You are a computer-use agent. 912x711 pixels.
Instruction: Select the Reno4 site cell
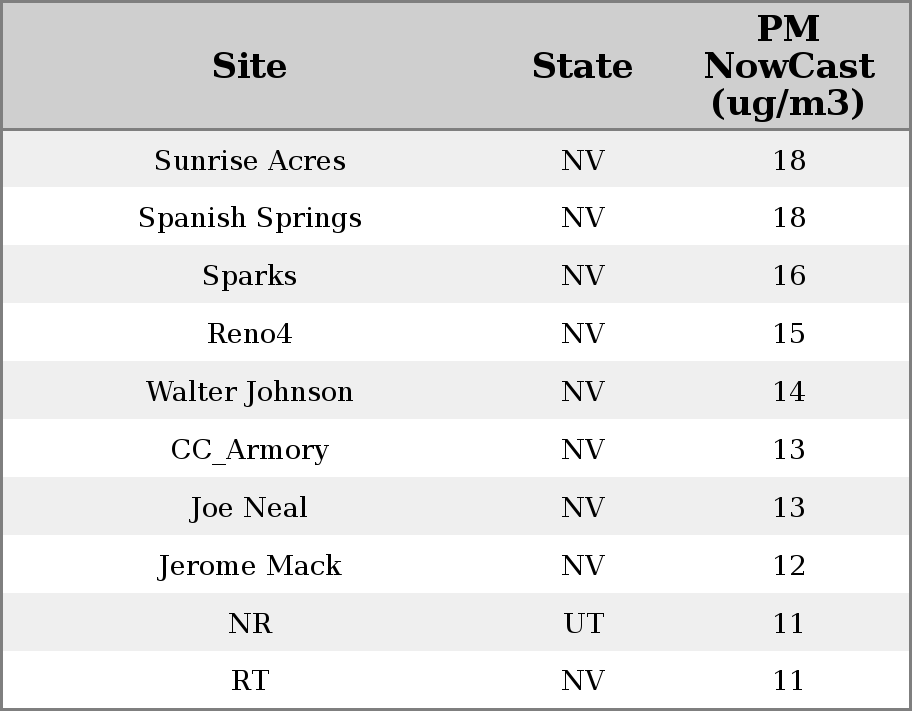click(x=250, y=334)
